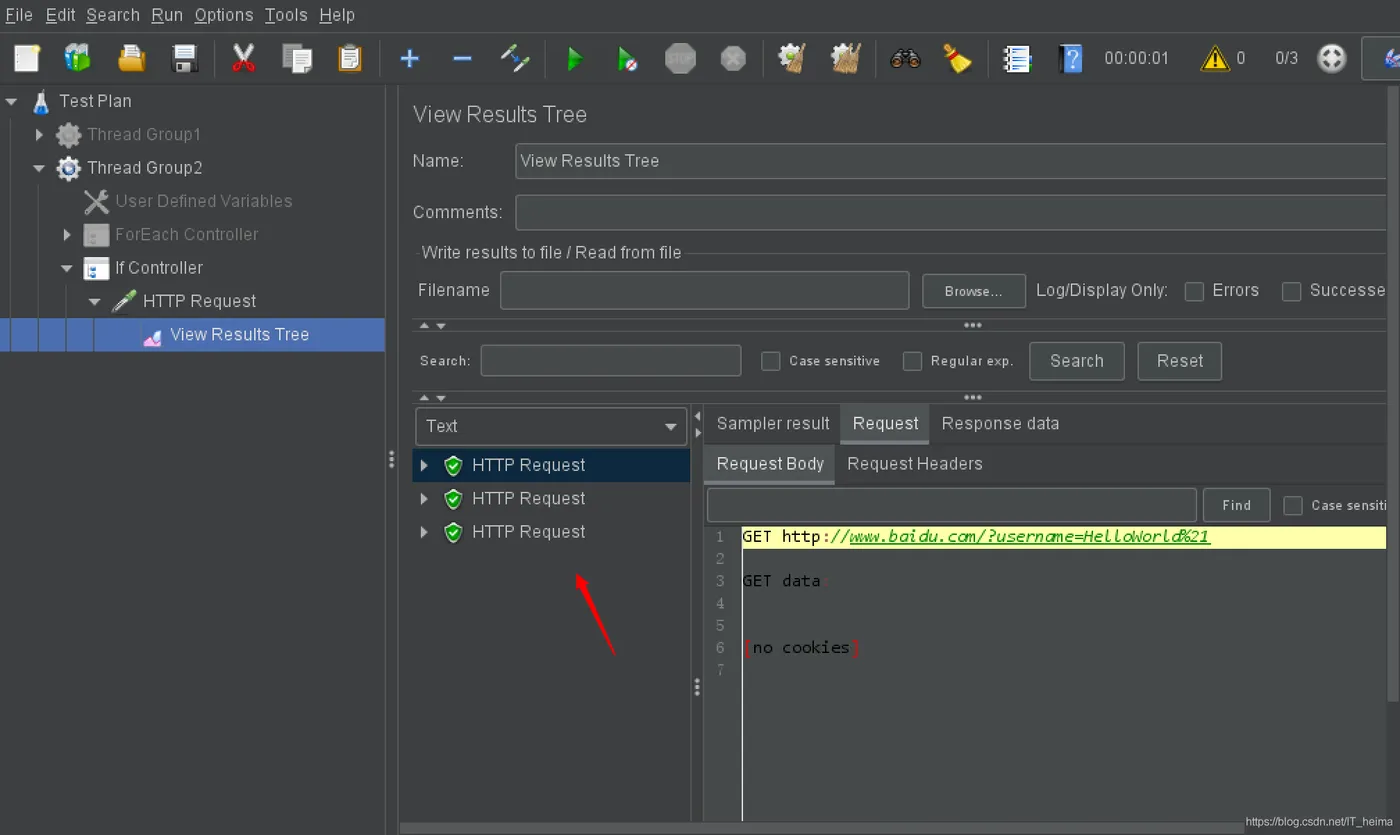Viewport: 1400px width, 835px height.
Task: Click the broom Reset Search icon
Action: click(958, 59)
